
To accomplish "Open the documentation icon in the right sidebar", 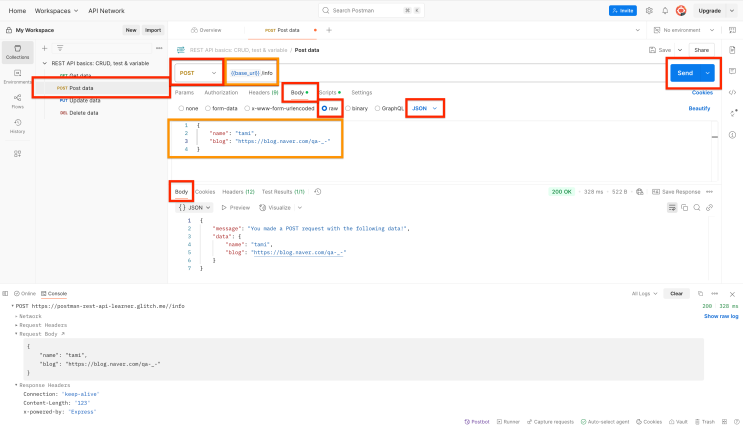I will (x=732, y=50).
